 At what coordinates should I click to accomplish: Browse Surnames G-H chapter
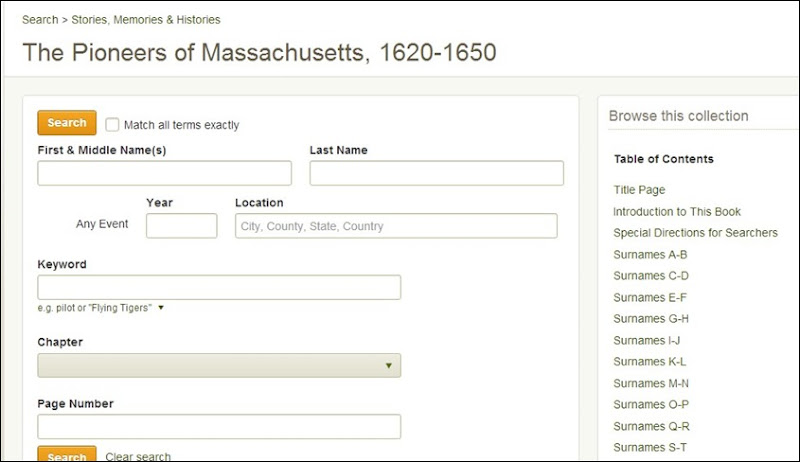pyautogui.click(x=651, y=319)
